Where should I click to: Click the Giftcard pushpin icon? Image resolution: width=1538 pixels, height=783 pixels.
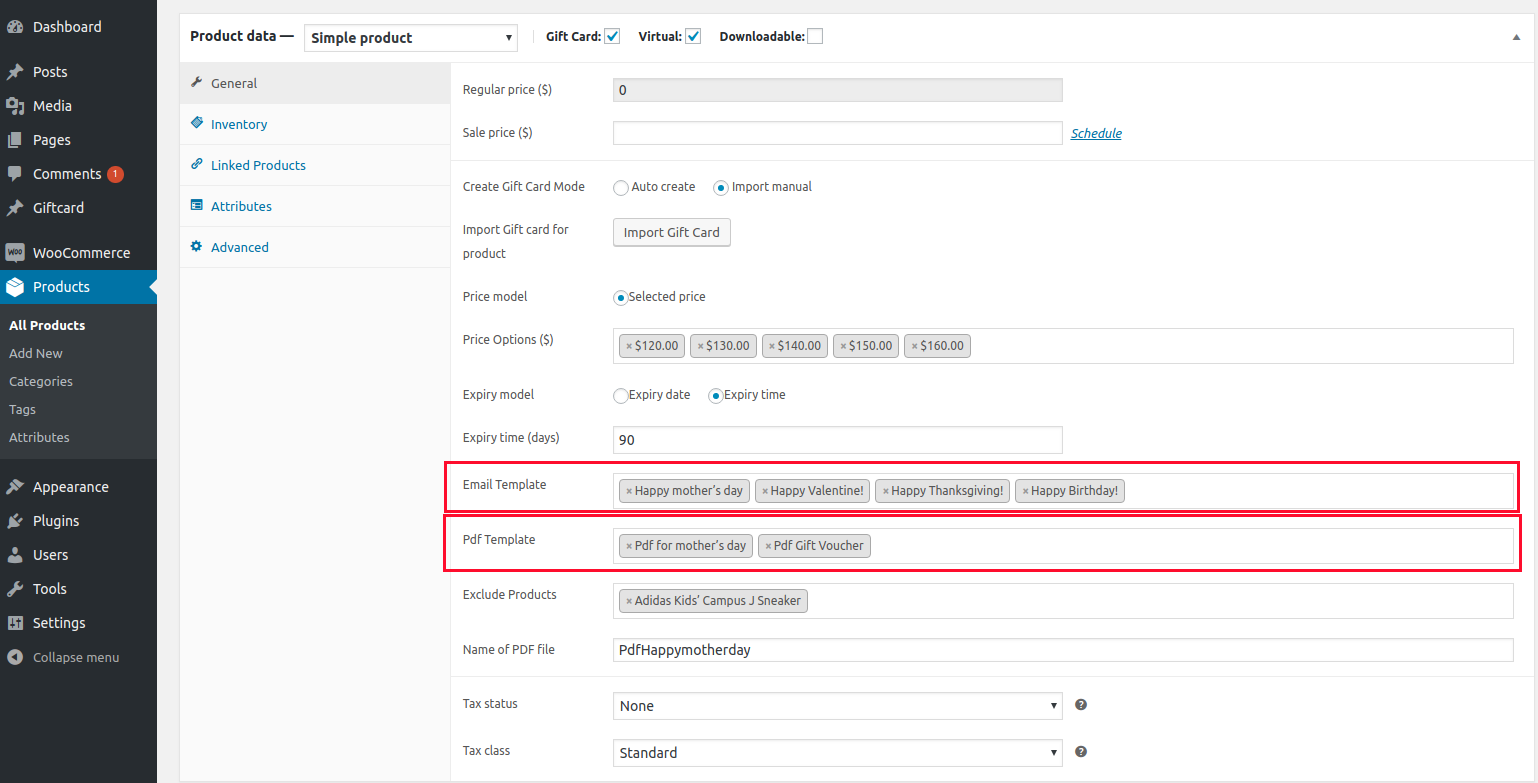[x=15, y=208]
